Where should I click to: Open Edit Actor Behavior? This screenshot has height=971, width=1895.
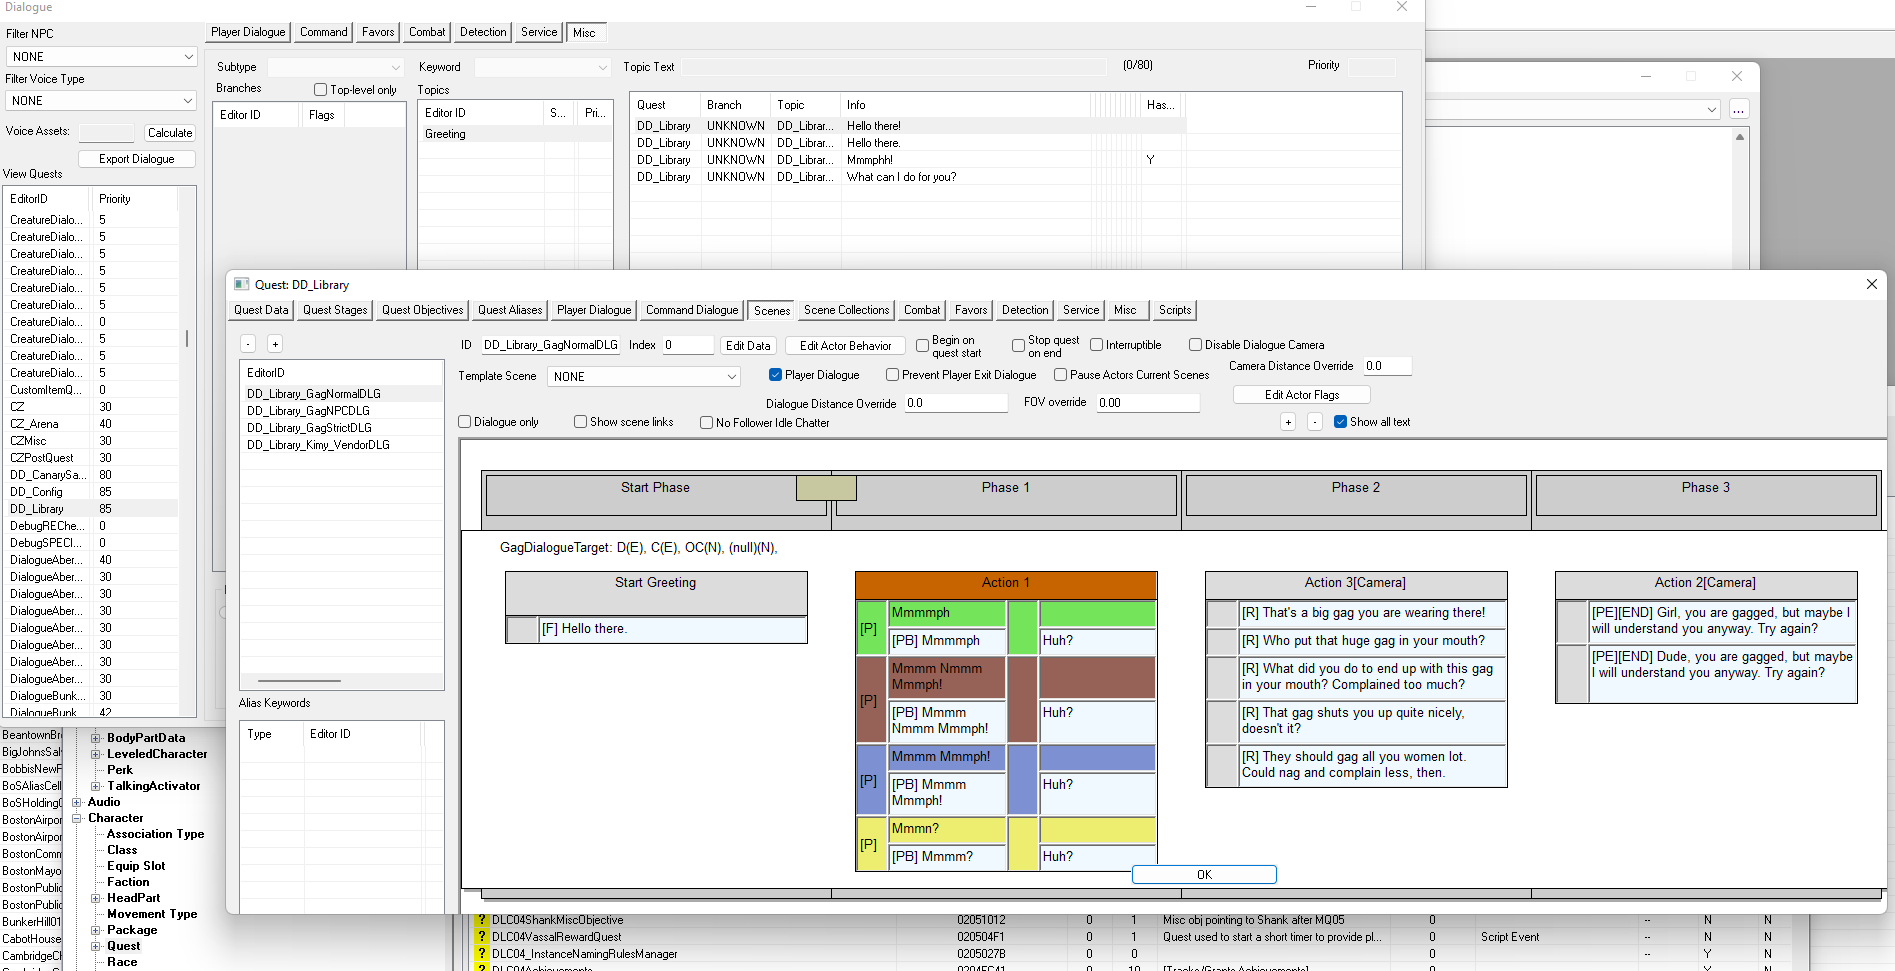[846, 346]
